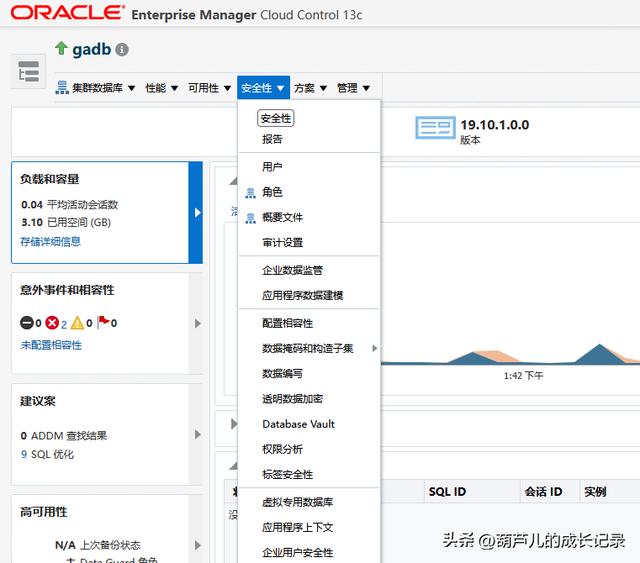Viewport: 640px width, 563px height.
Task: Click the fatal incidents black circle icon
Action: click(27, 323)
